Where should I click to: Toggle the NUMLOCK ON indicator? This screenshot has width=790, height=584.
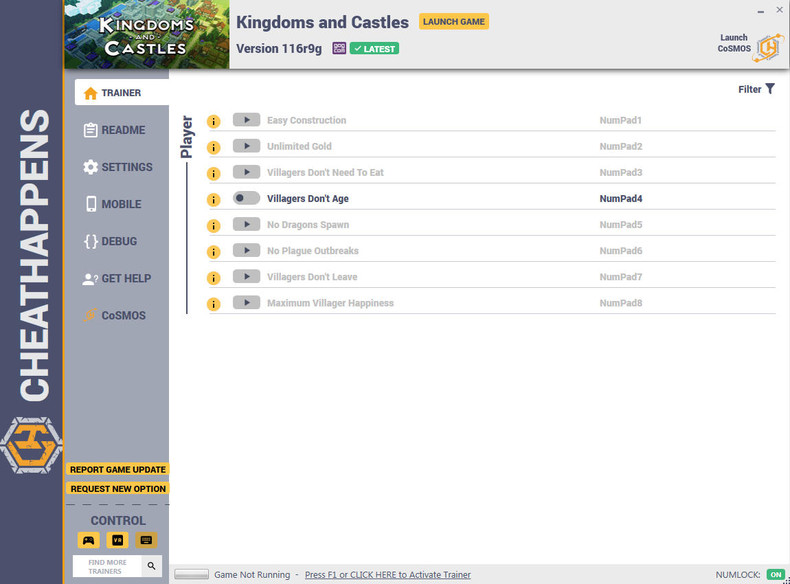[x=775, y=574]
